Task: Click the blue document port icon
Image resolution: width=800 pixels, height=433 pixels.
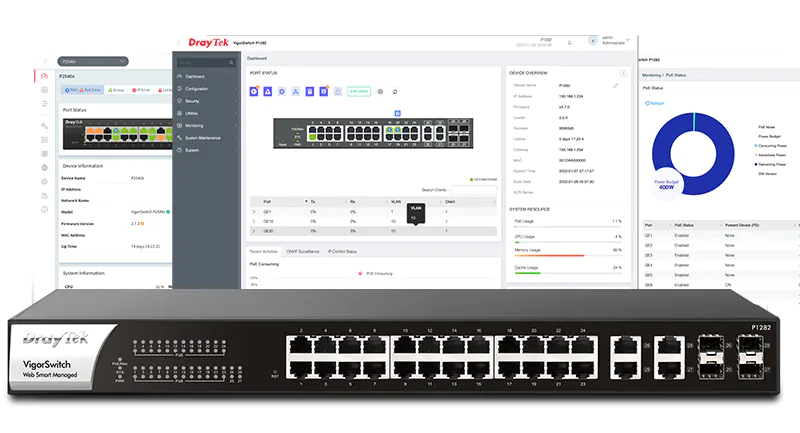Action: coord(309,91)
